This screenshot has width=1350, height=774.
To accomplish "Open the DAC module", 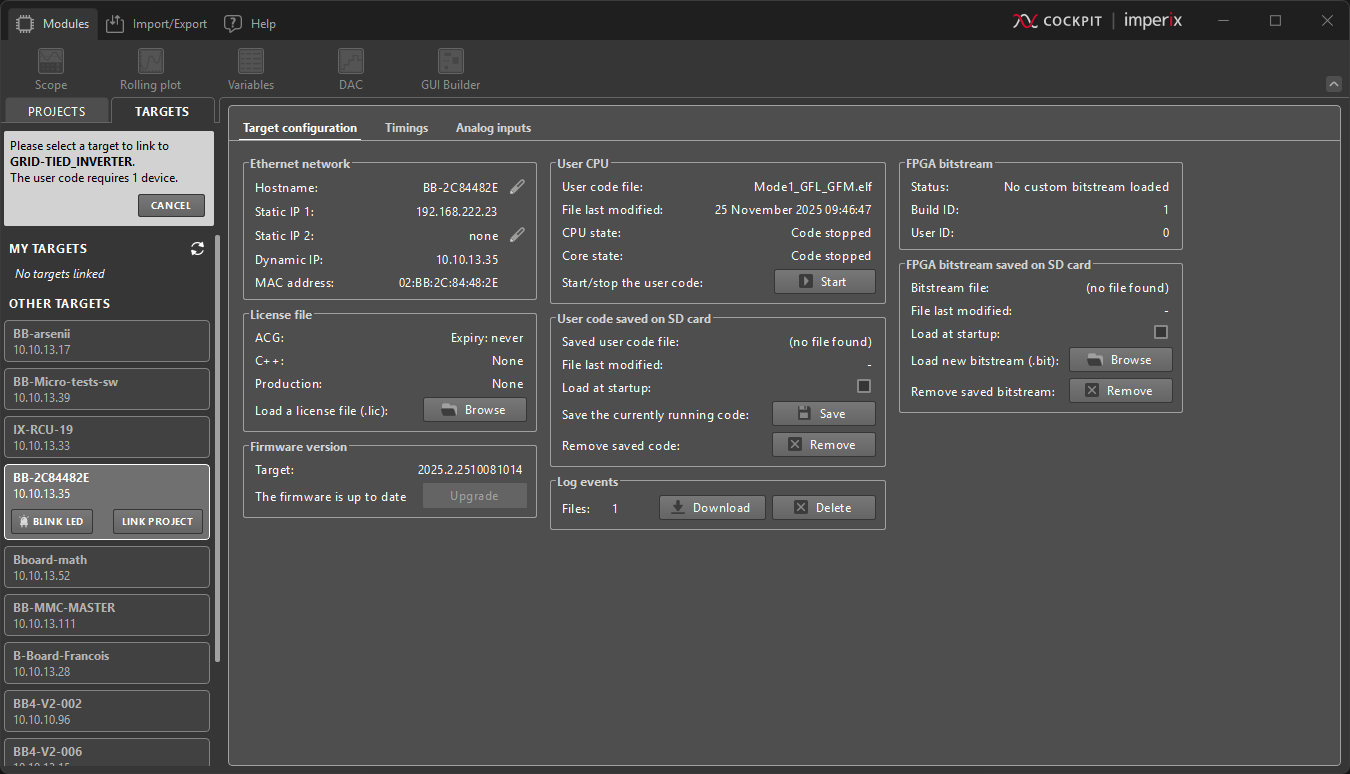I will (x=350, y=69).
